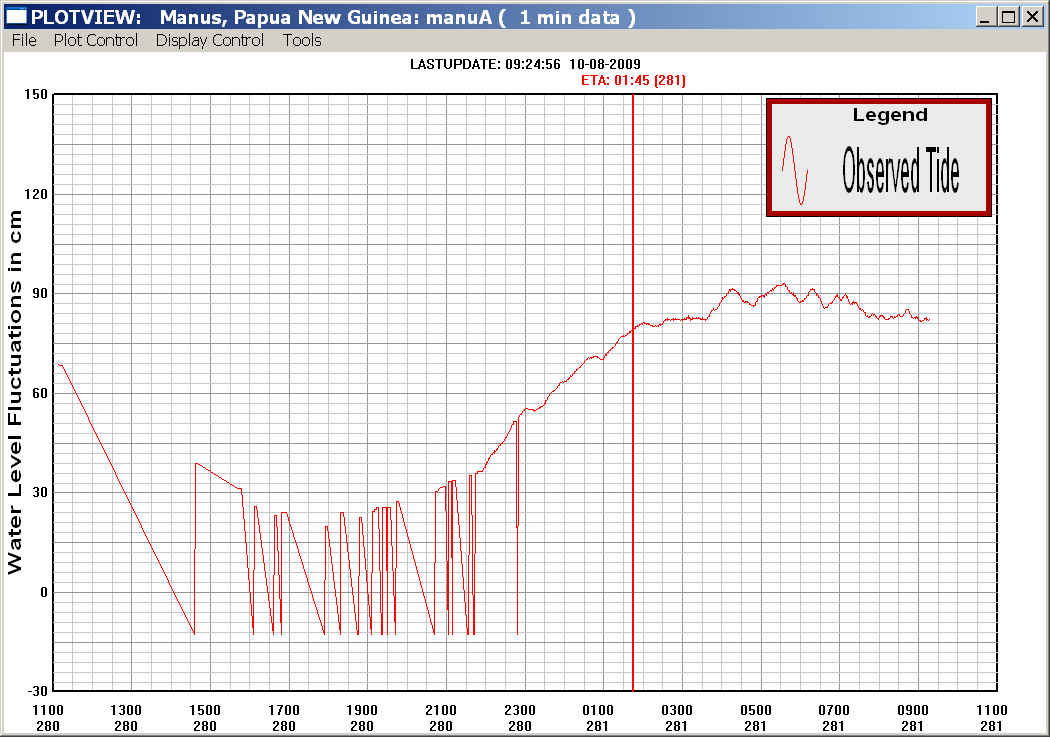
Task: Maximize the PLOTVIEW window
Action: coord(1008,17)
